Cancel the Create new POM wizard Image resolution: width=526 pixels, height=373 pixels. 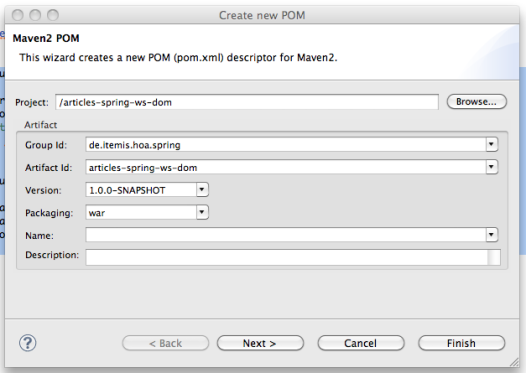point(361,343)
